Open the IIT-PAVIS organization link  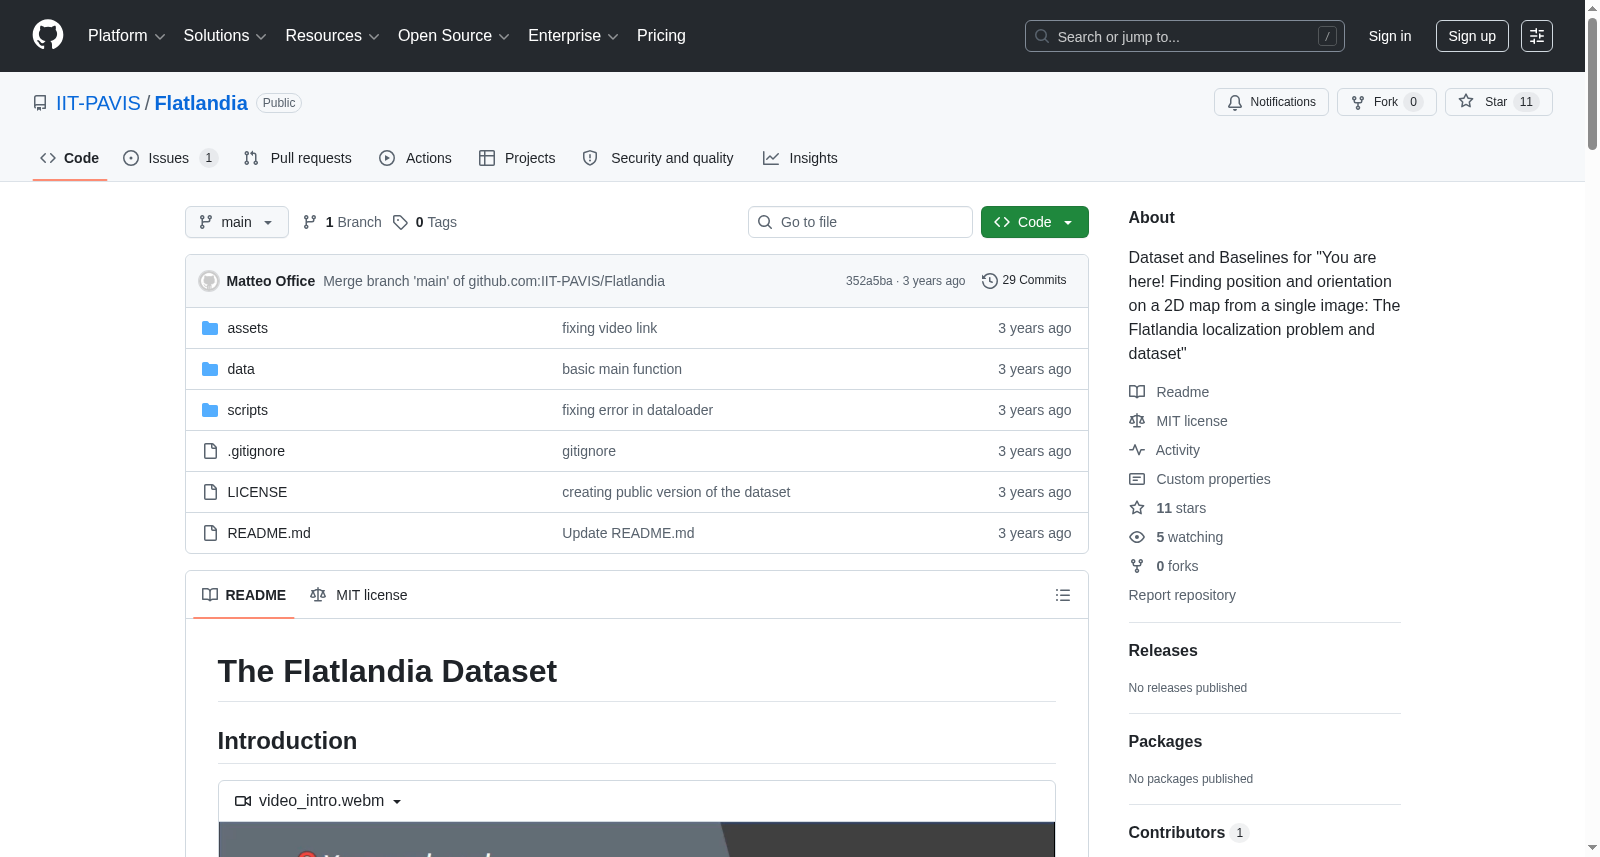coord(98,103)
